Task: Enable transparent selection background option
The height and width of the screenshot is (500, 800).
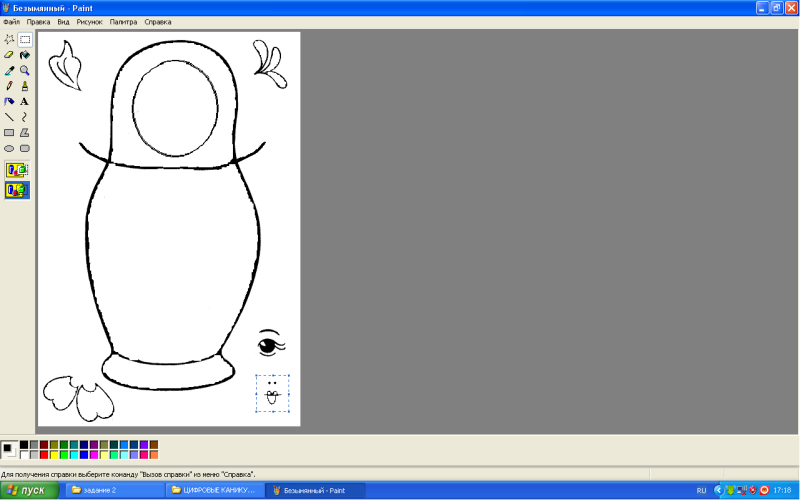Action: point(17,189)
